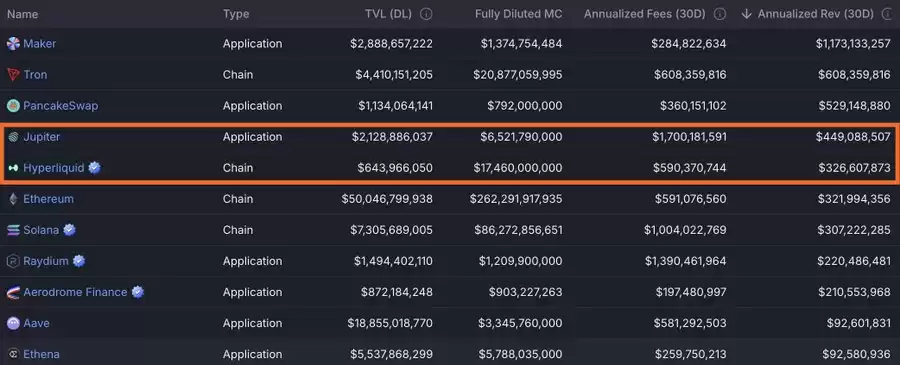
Task: Open the Annualized Fees (30D) info icon
Action: tap(720, 14)
